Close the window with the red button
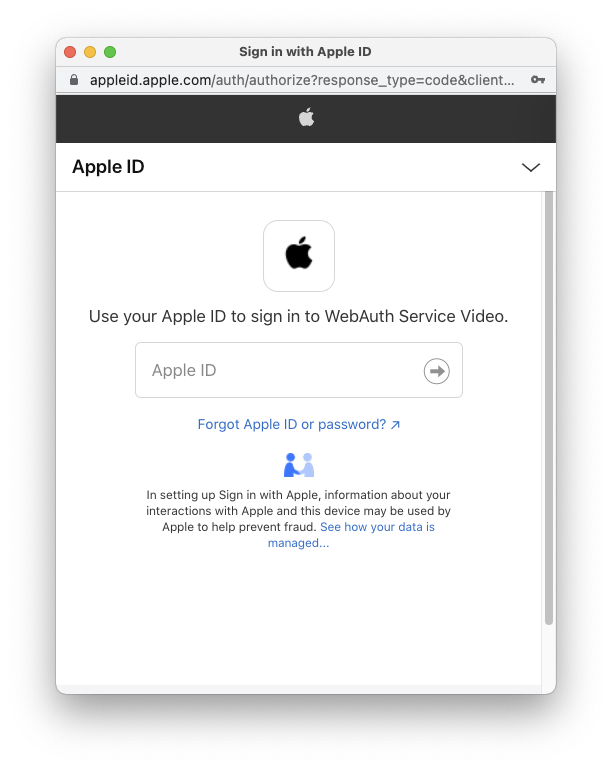Image resolution: width=612 pixels, height=768 pixels. click(70, 52)
